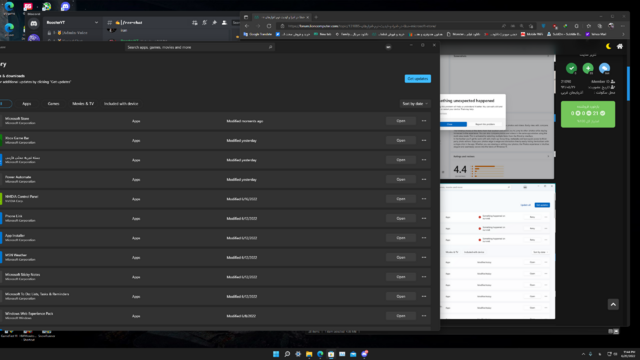Show hidden icons chevron in system tray
Viewport: 640px width, 360px height.
coord(583,354)
